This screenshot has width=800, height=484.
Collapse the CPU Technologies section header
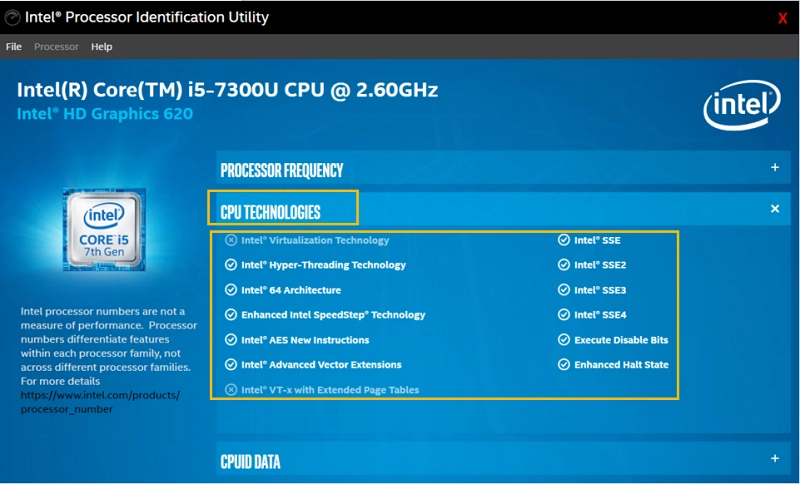503,209
